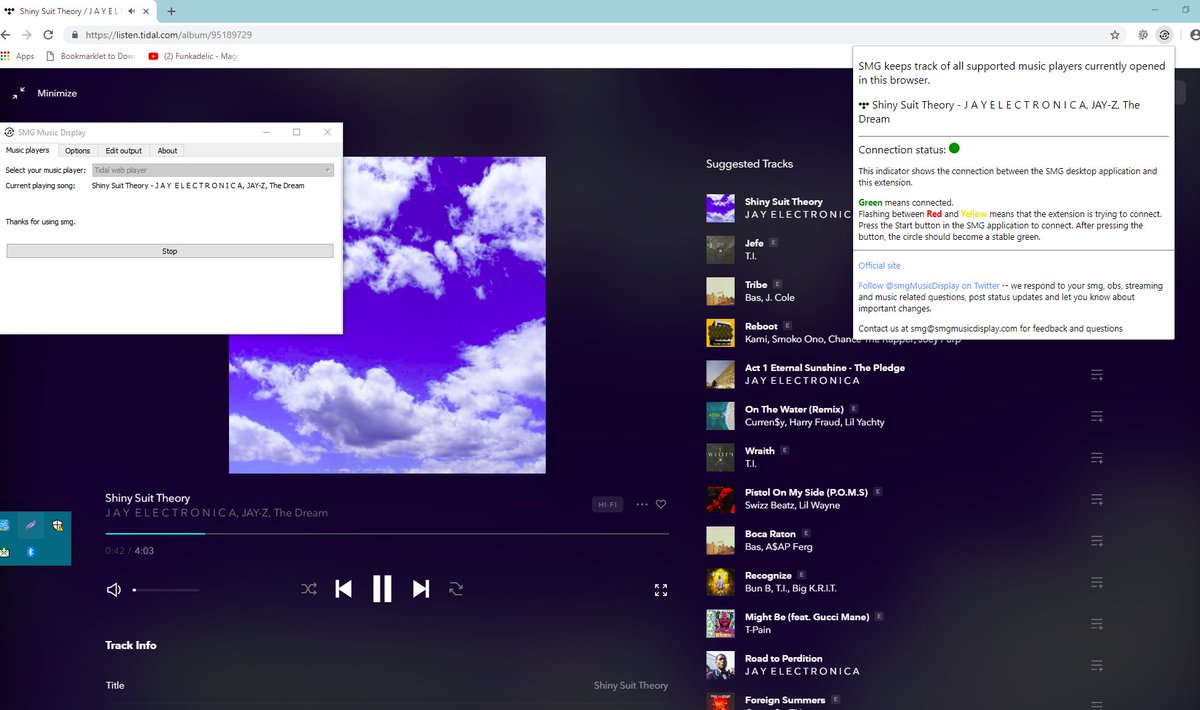Screen dimensions: 1200x710
Task: Pause playback with the pause button
Action: 382,589
